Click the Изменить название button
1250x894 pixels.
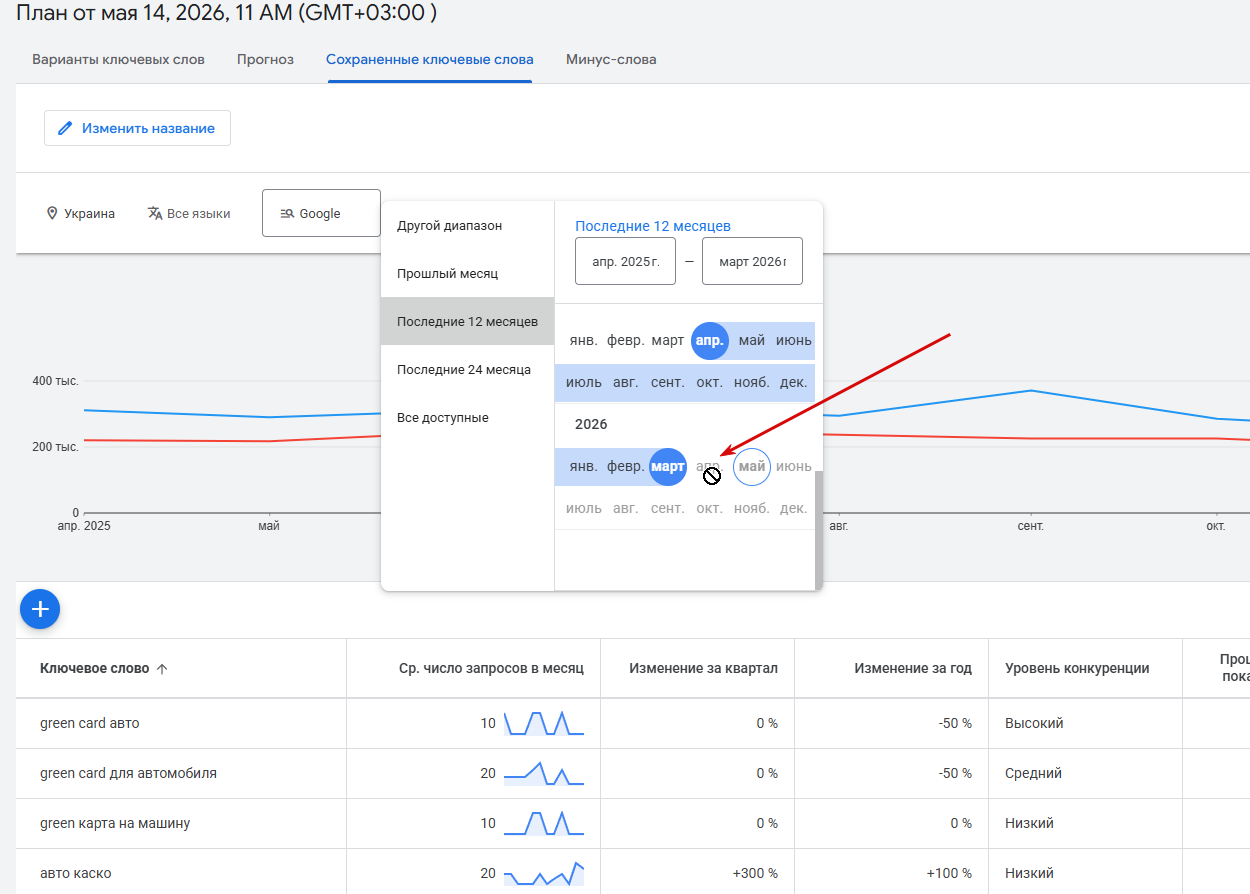click(137, 128)
